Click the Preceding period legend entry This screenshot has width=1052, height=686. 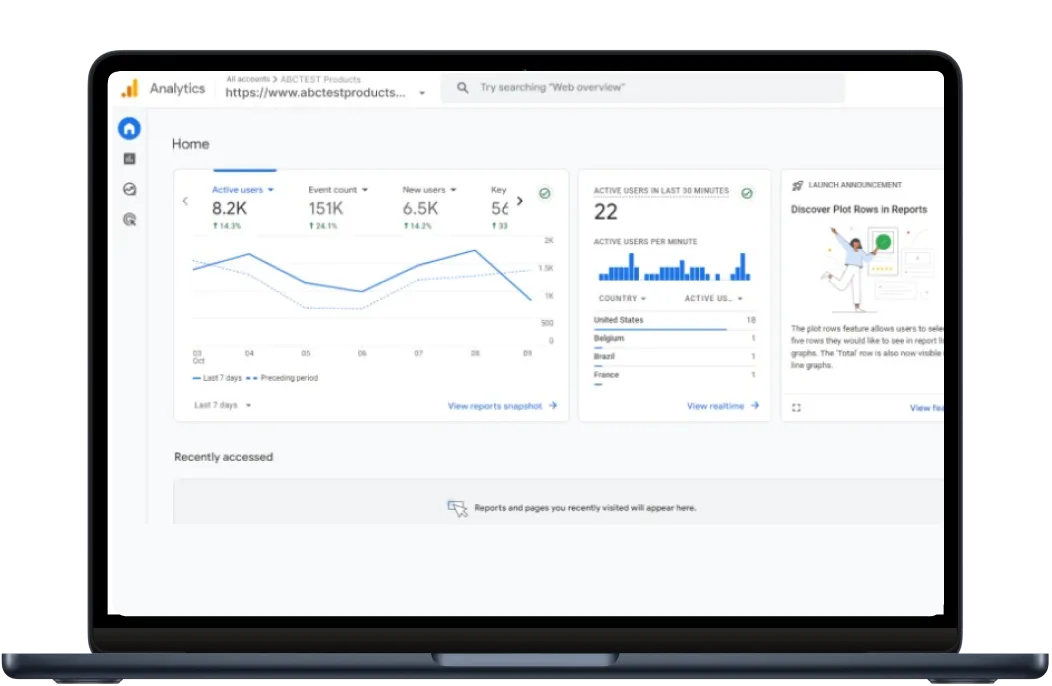tap(282, 379)
